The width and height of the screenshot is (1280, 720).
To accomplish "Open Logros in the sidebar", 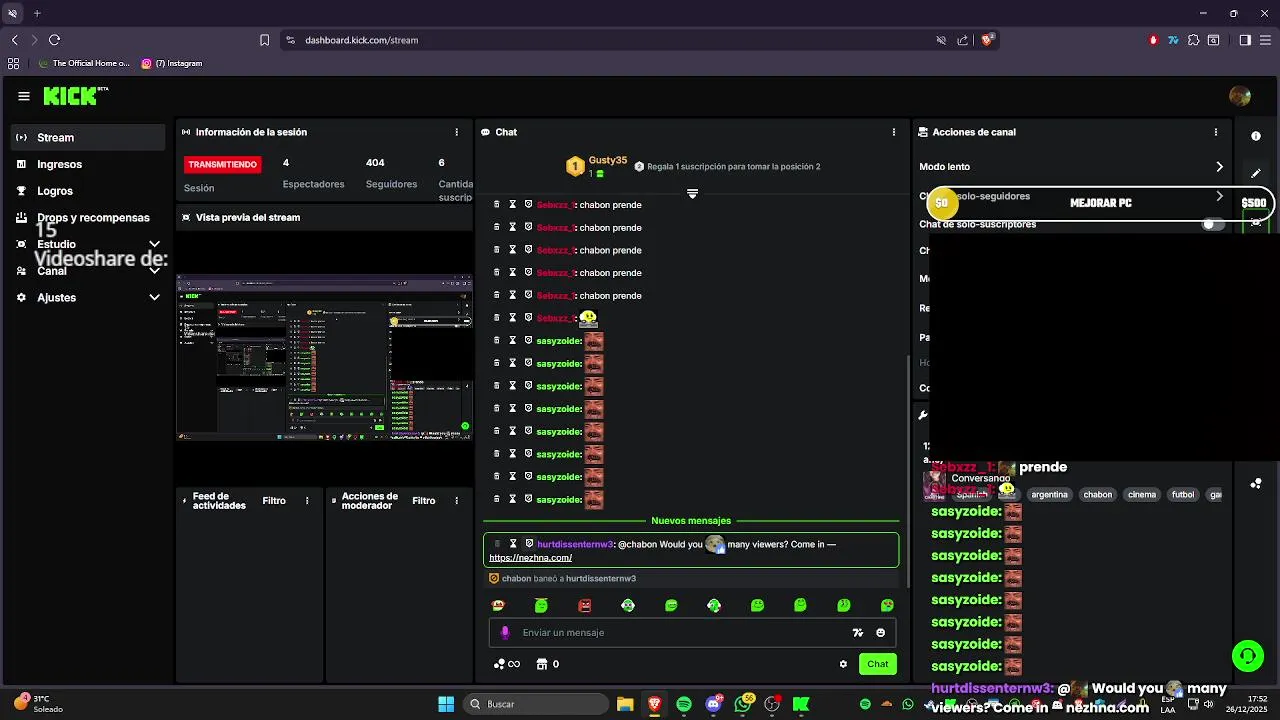I will 88,191.
